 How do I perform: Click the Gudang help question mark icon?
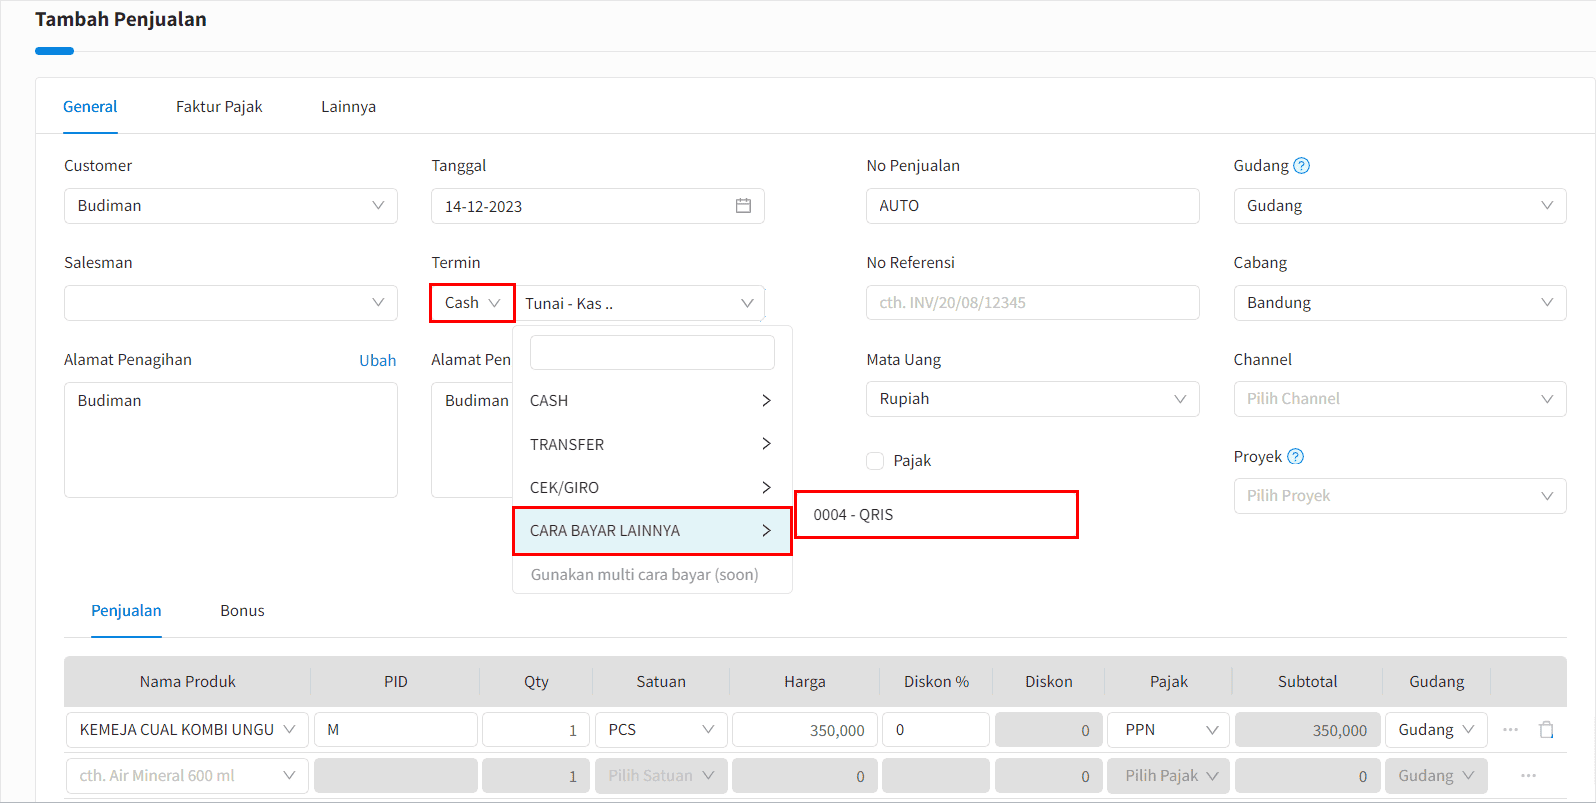[1301, 166]
